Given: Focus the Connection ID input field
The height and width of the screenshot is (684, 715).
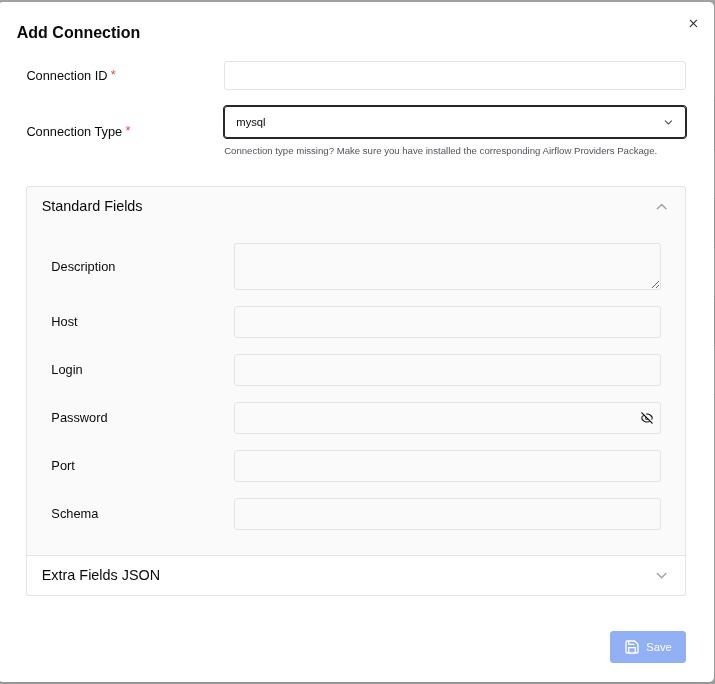Looking at the screenshot, I should 454,76.
